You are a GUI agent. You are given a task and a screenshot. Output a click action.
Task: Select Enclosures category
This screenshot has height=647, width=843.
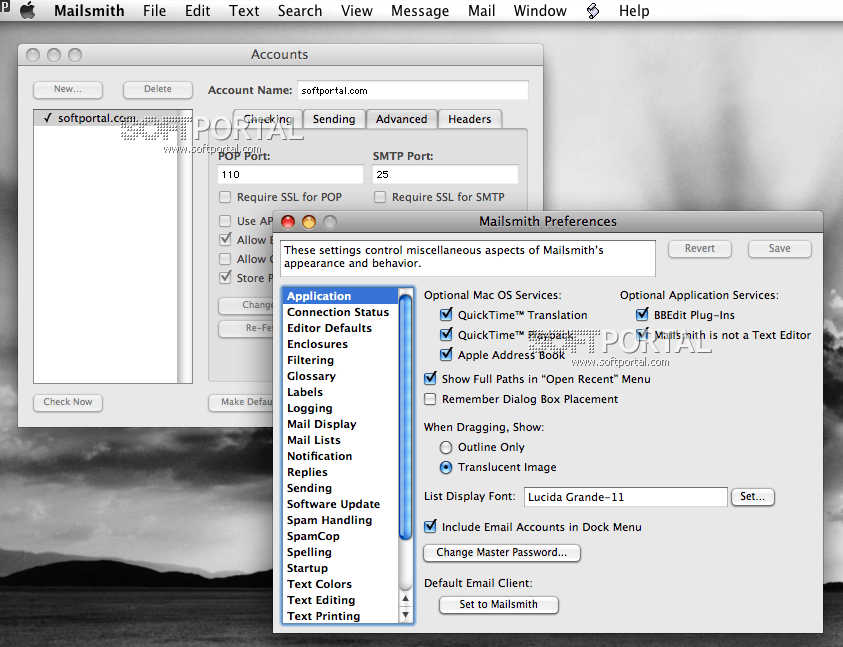(341, 344)
